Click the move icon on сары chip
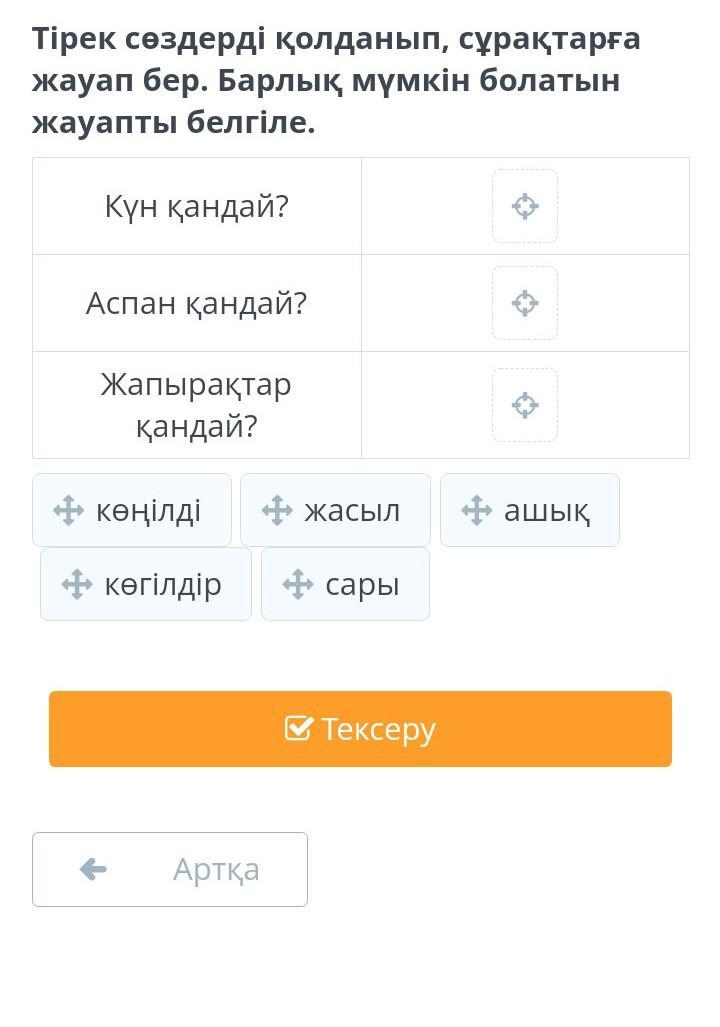The image size is (720, 1027). (x=298, y=584)
